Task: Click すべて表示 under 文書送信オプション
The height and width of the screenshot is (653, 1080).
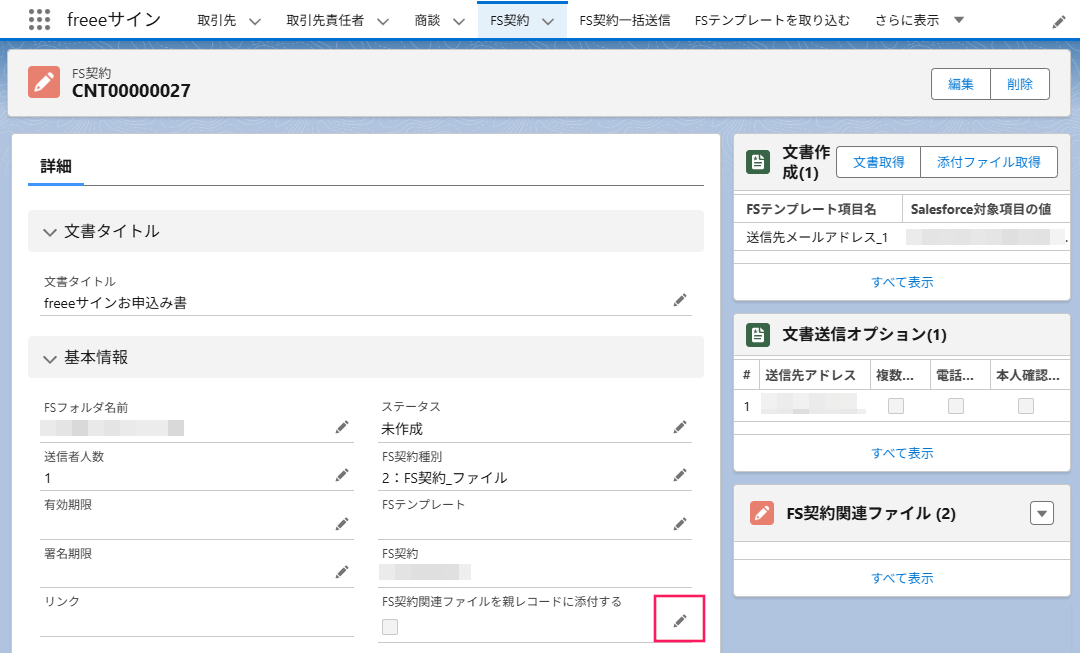Action: point(902,453)
